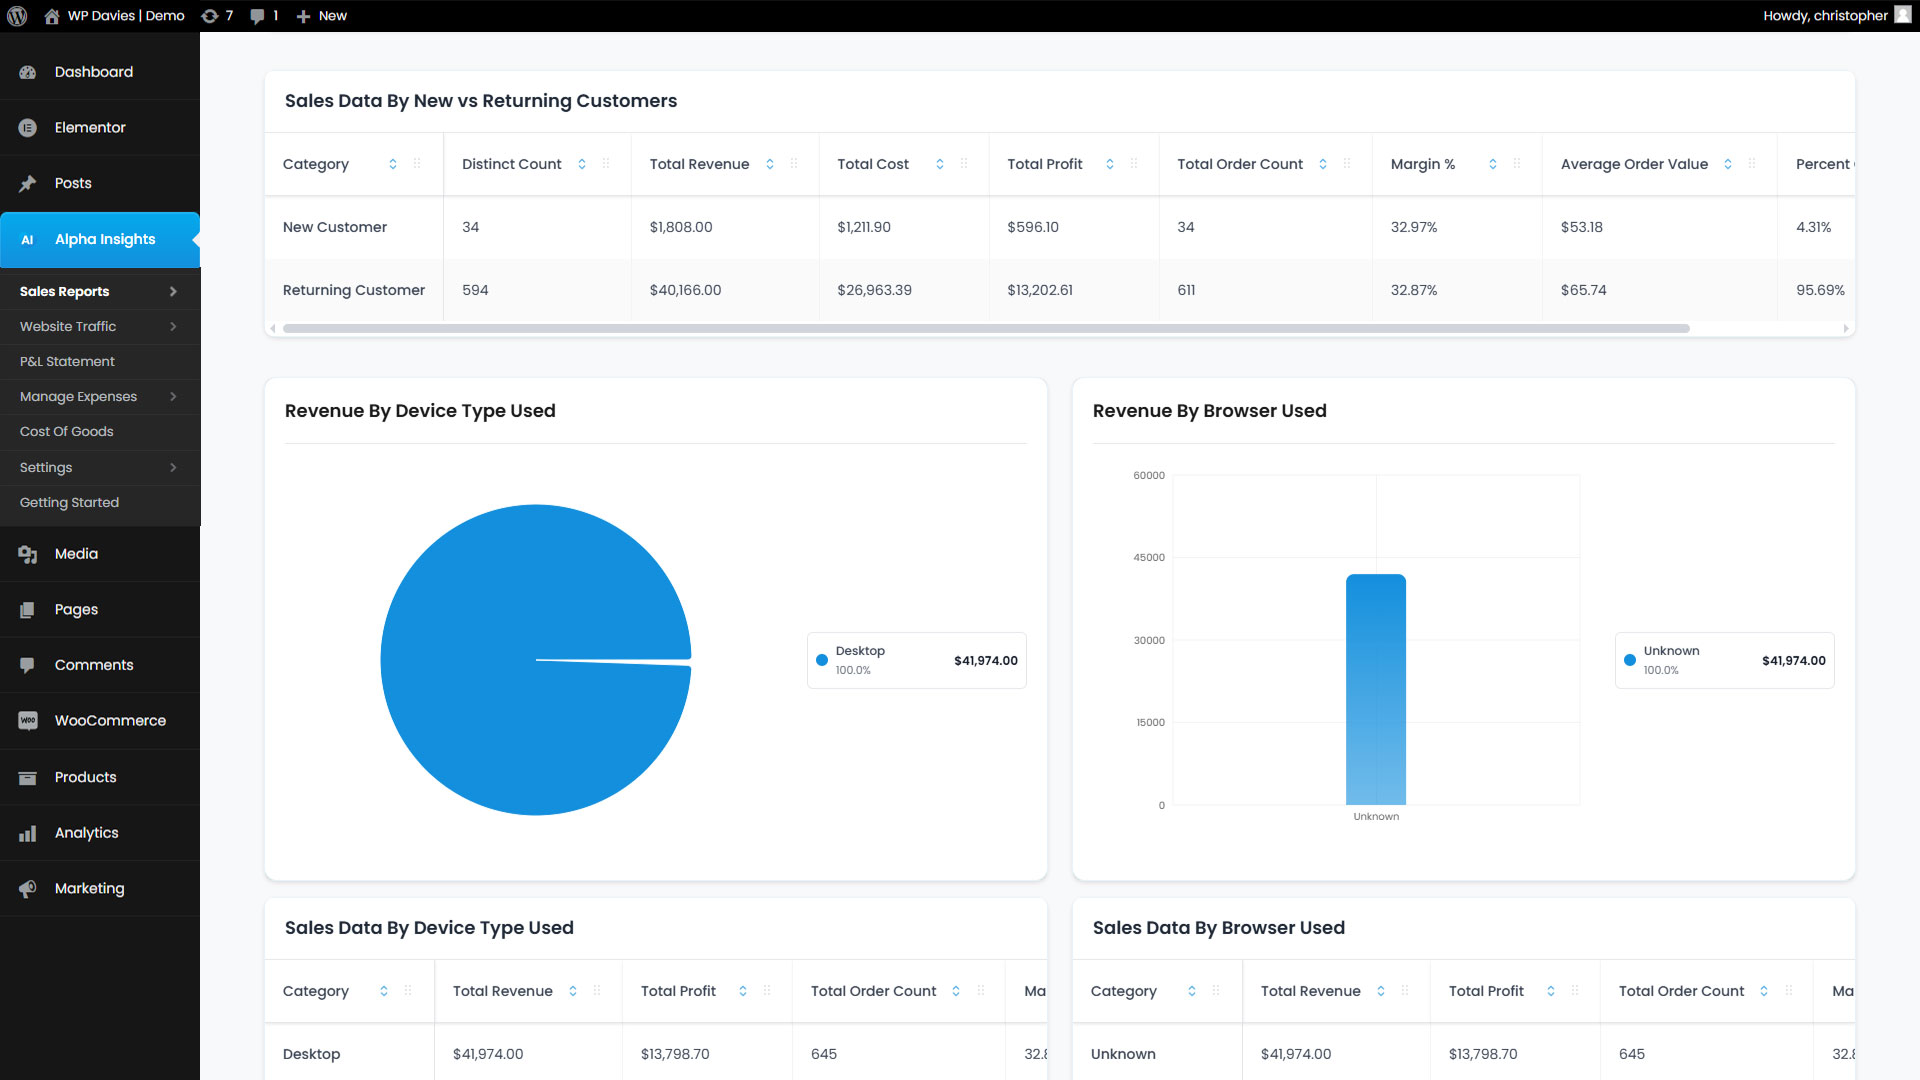The image size is (1920, 1080).
Task: Expand the Sales Reports submenu
Action: point(173,292)
